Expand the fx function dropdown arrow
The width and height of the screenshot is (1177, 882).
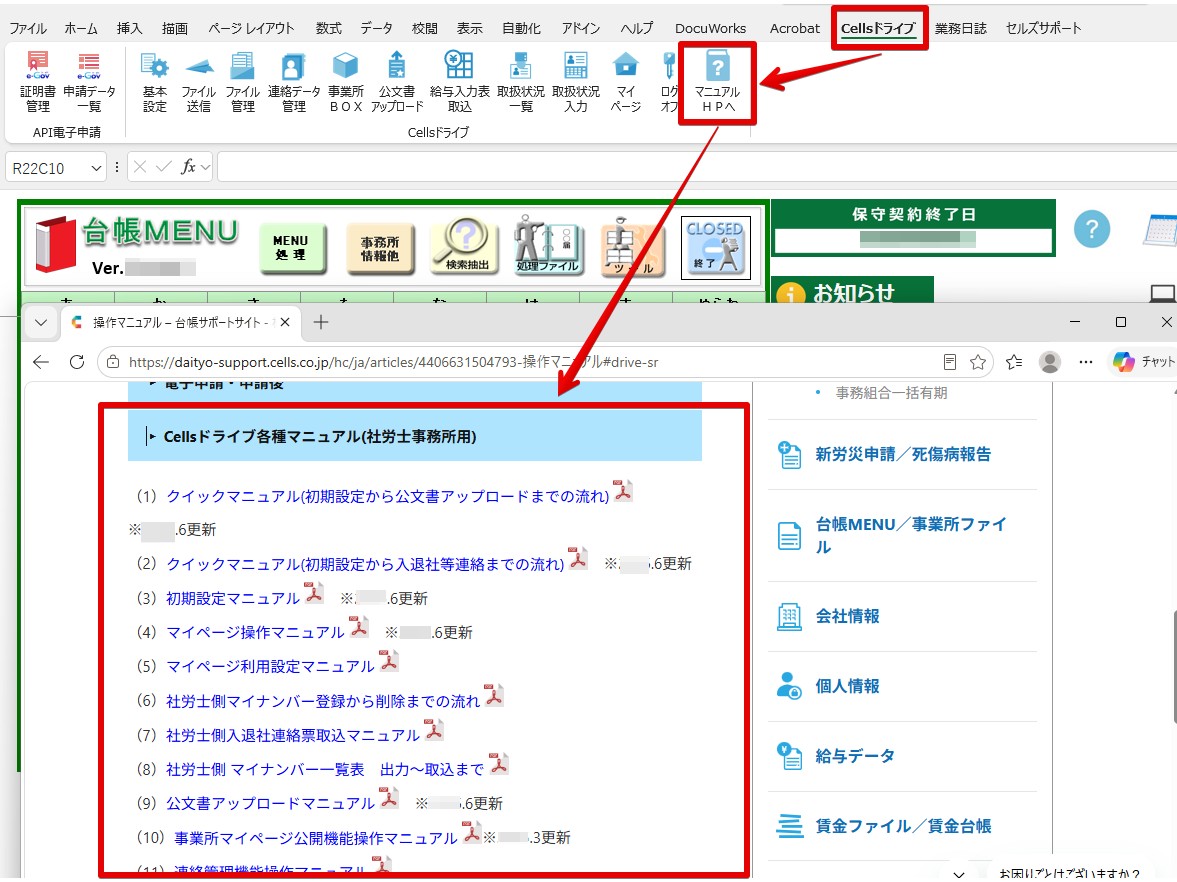(206, 167)
